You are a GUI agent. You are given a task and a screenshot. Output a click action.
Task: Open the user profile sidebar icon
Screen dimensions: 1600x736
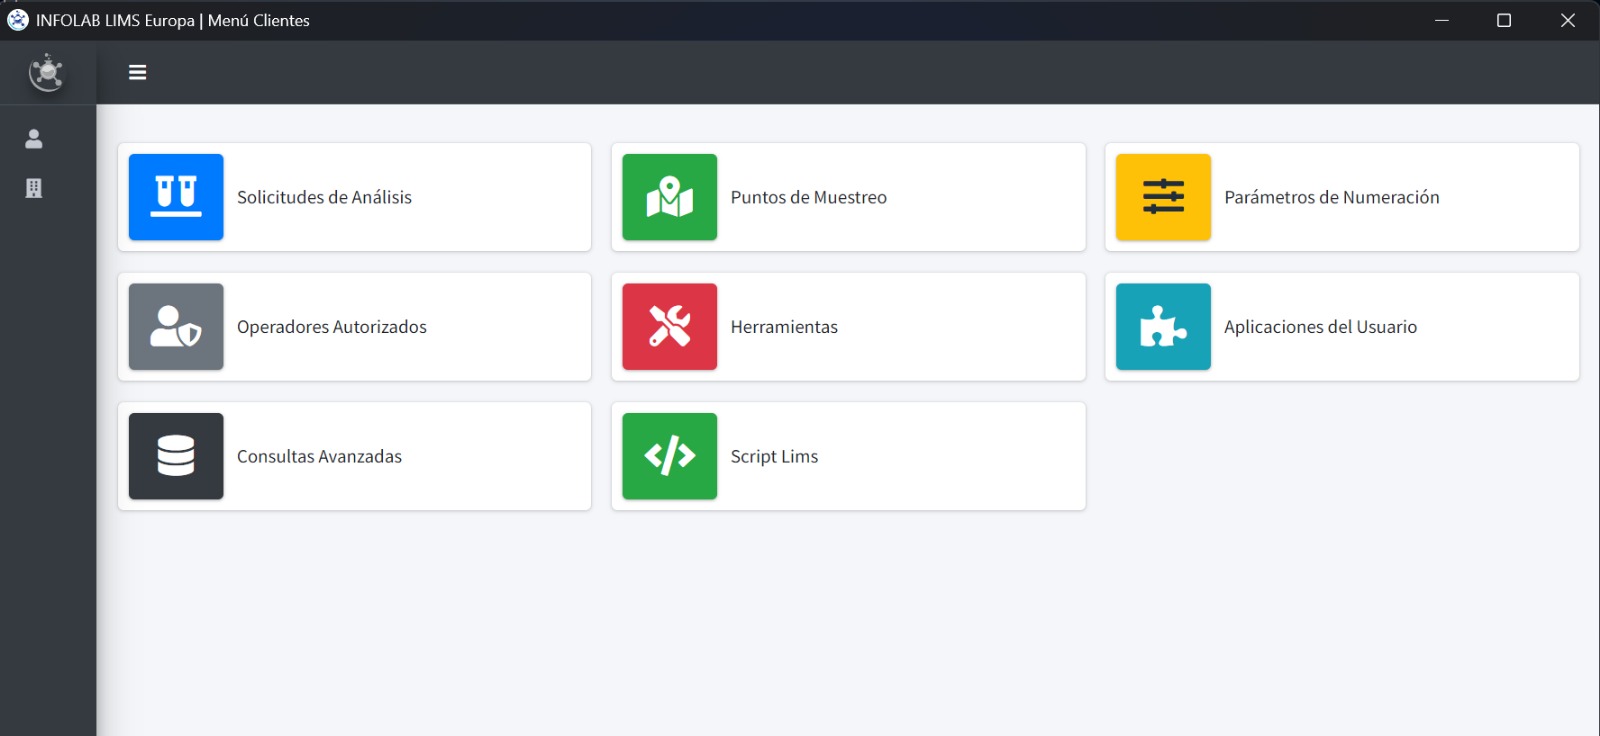(x=34, y=139)
